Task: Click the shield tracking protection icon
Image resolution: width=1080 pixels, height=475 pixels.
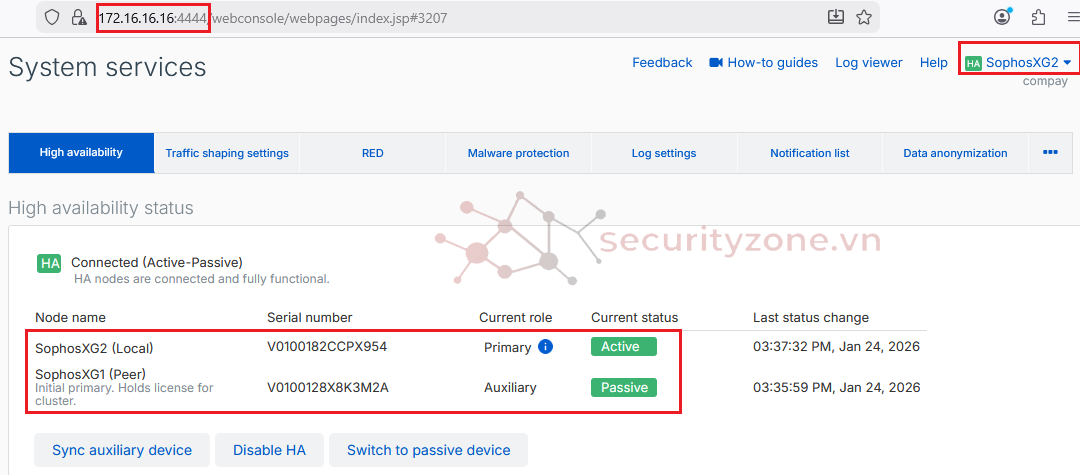Action: (x=52, y=17)
